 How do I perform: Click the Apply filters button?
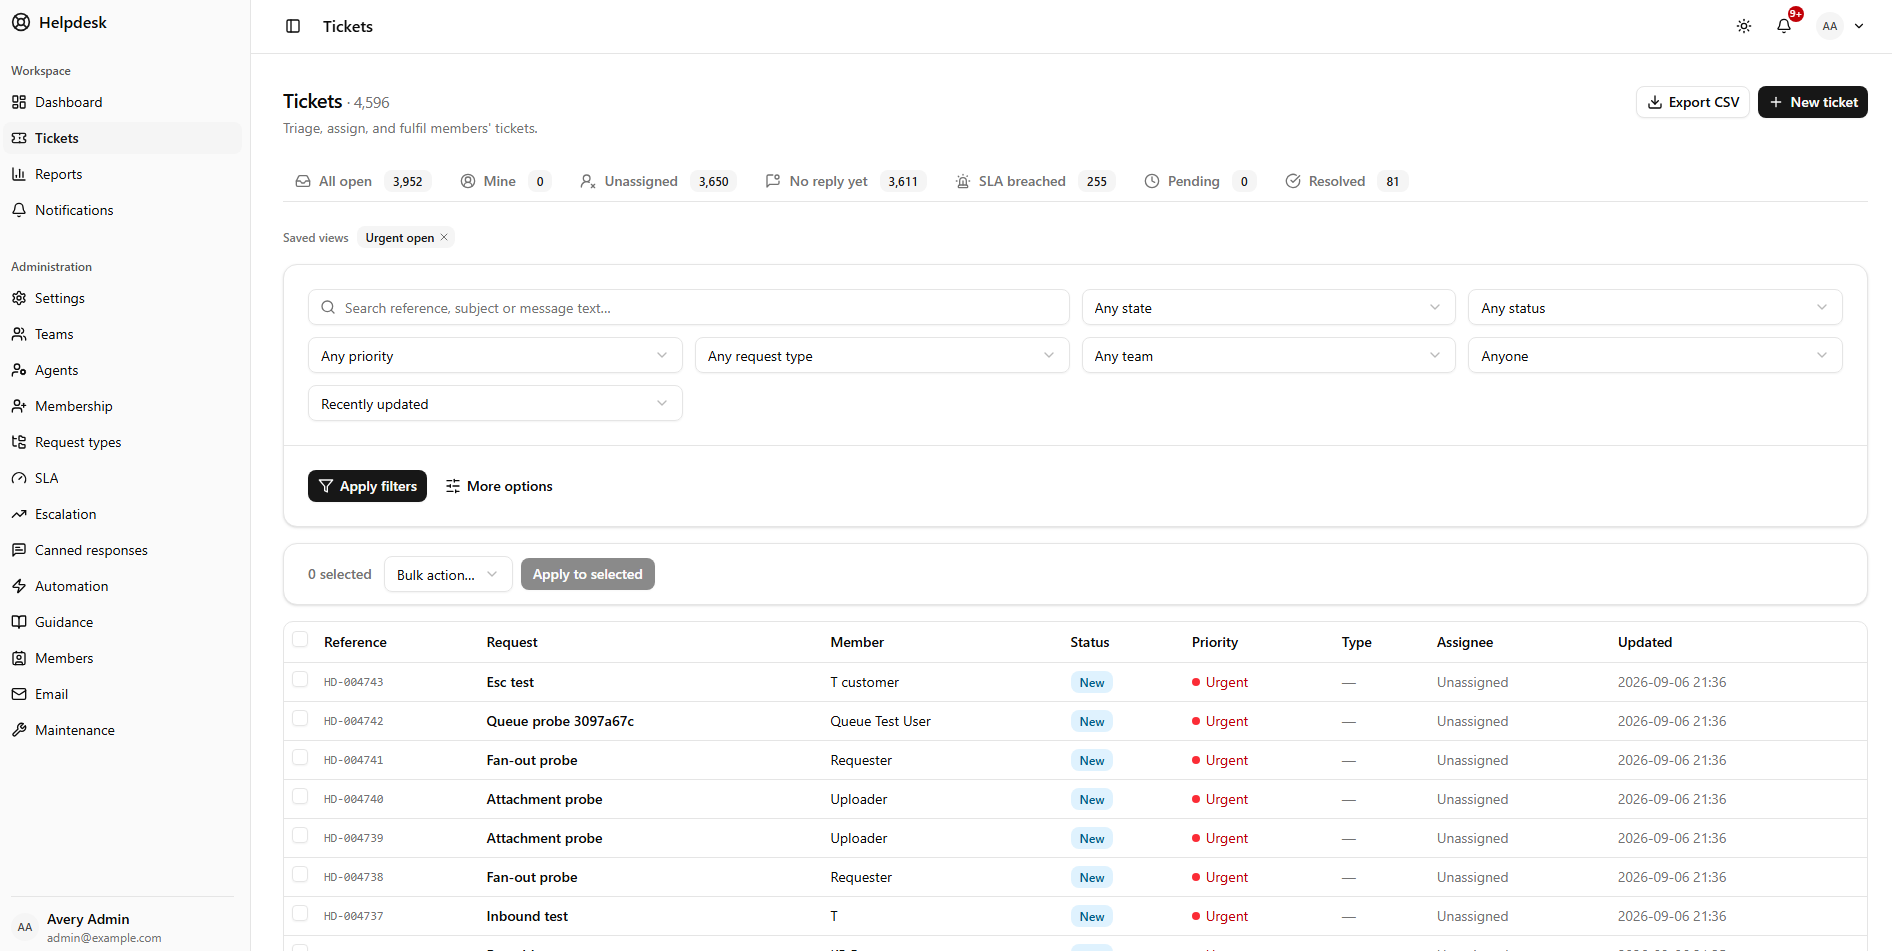point(368,486)
